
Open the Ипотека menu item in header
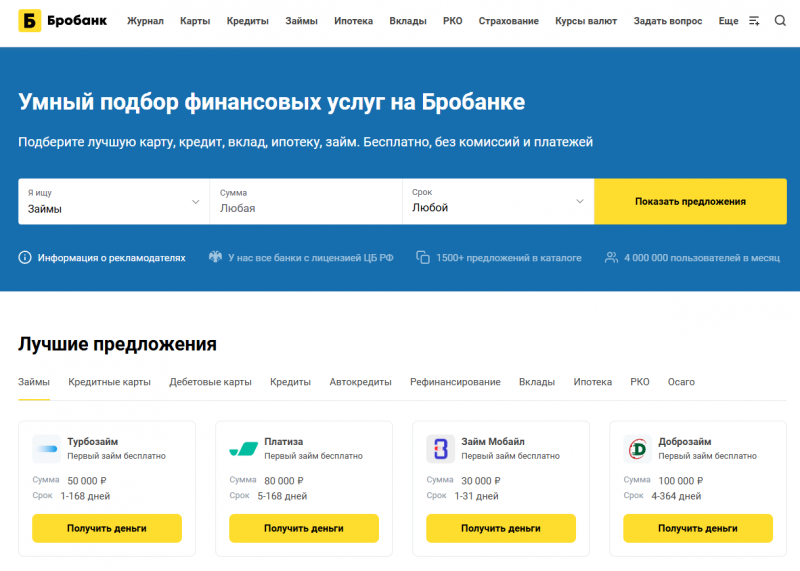(x=353, y=21)
